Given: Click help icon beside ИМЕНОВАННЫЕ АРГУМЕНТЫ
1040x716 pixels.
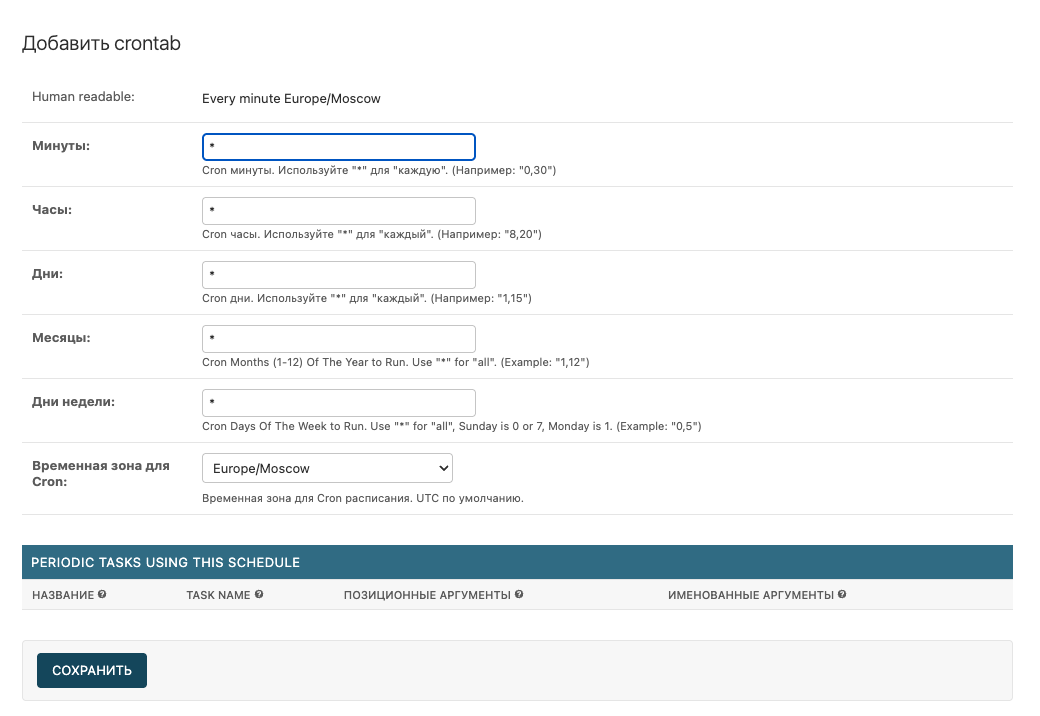Looking at the screenshot, I should pos(842,595).
